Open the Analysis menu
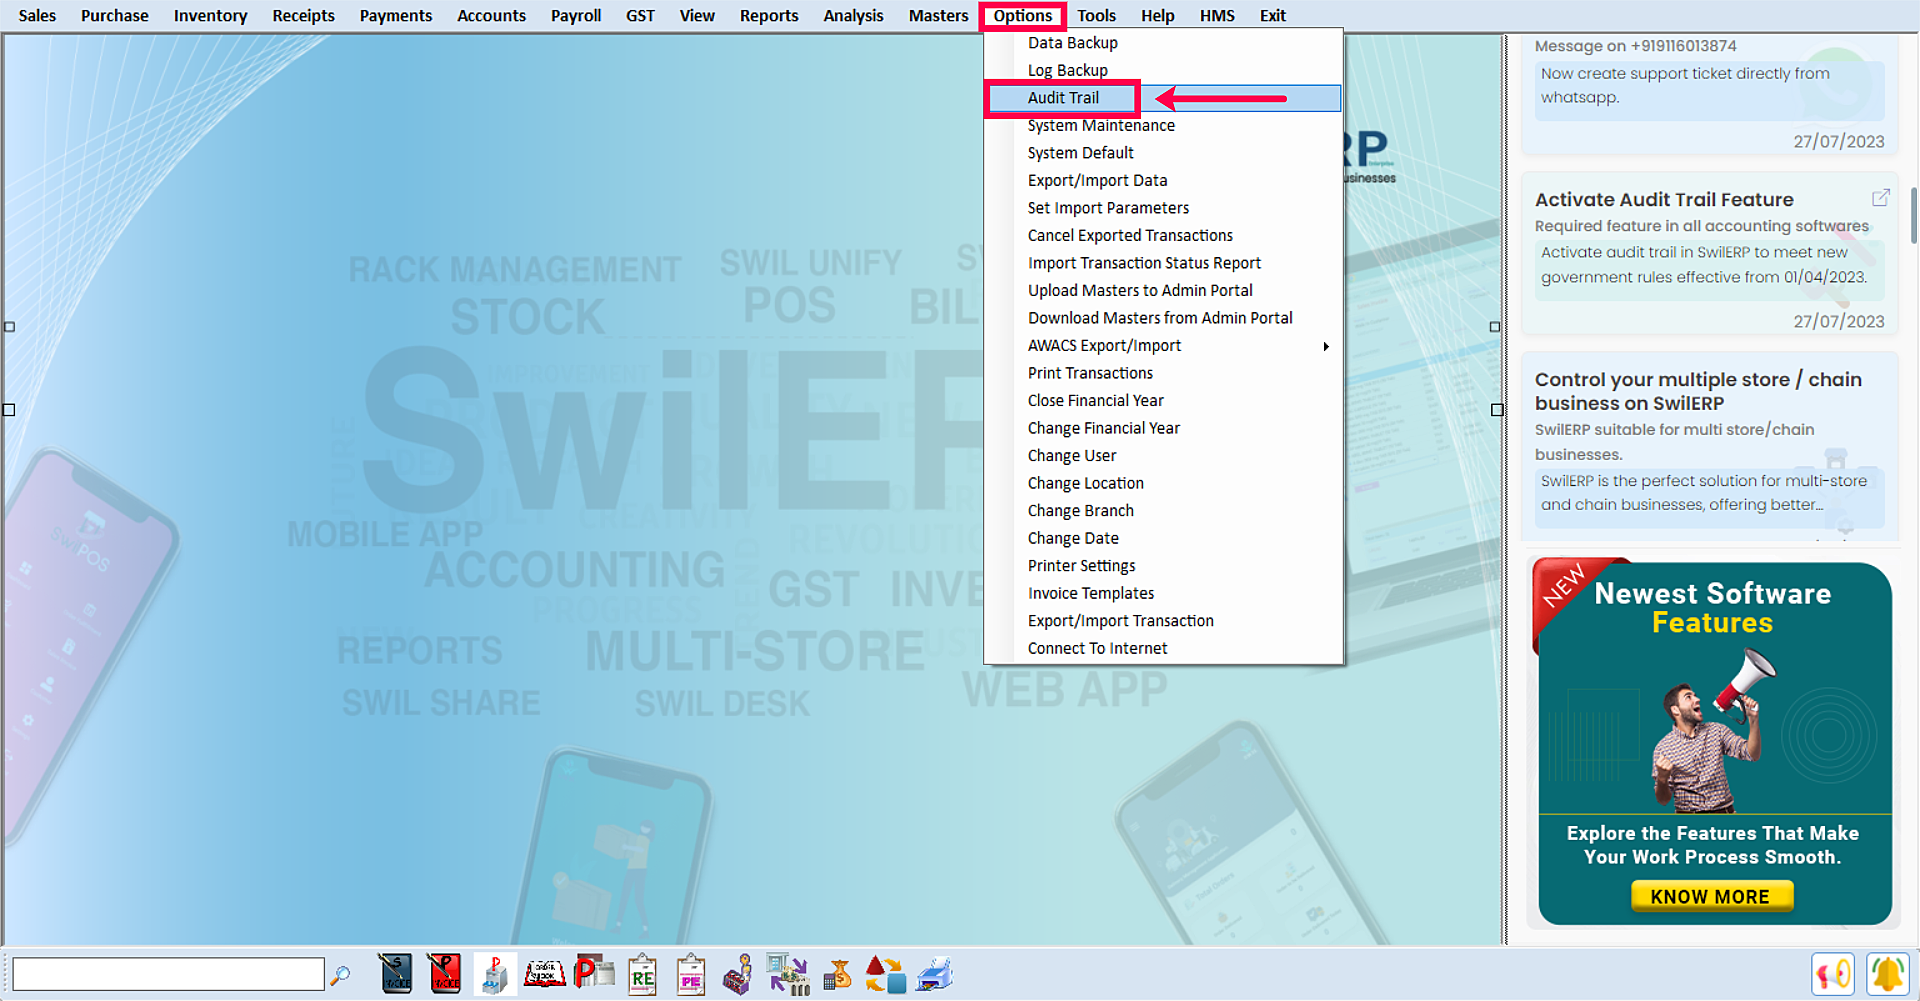This screenshot has height=1001, width=1920. tap(853, 16)
